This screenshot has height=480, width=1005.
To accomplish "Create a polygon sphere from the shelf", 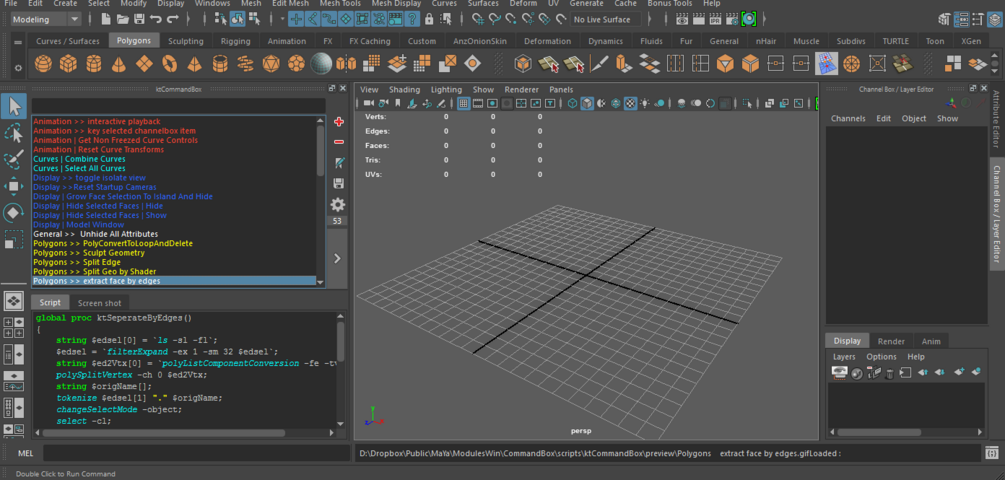I will (42, 64).
